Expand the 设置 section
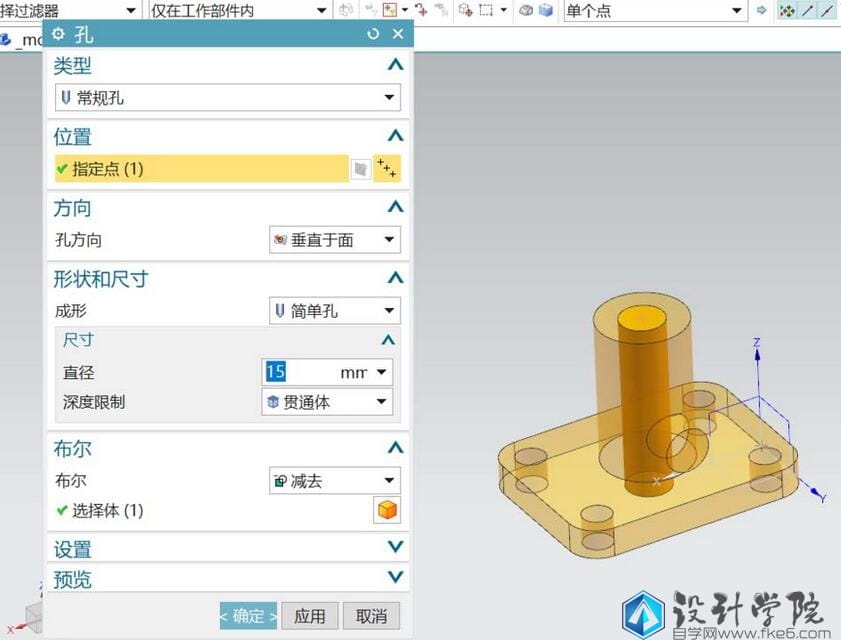The width and height of the screenshot is (841, 640). [395, 547]
